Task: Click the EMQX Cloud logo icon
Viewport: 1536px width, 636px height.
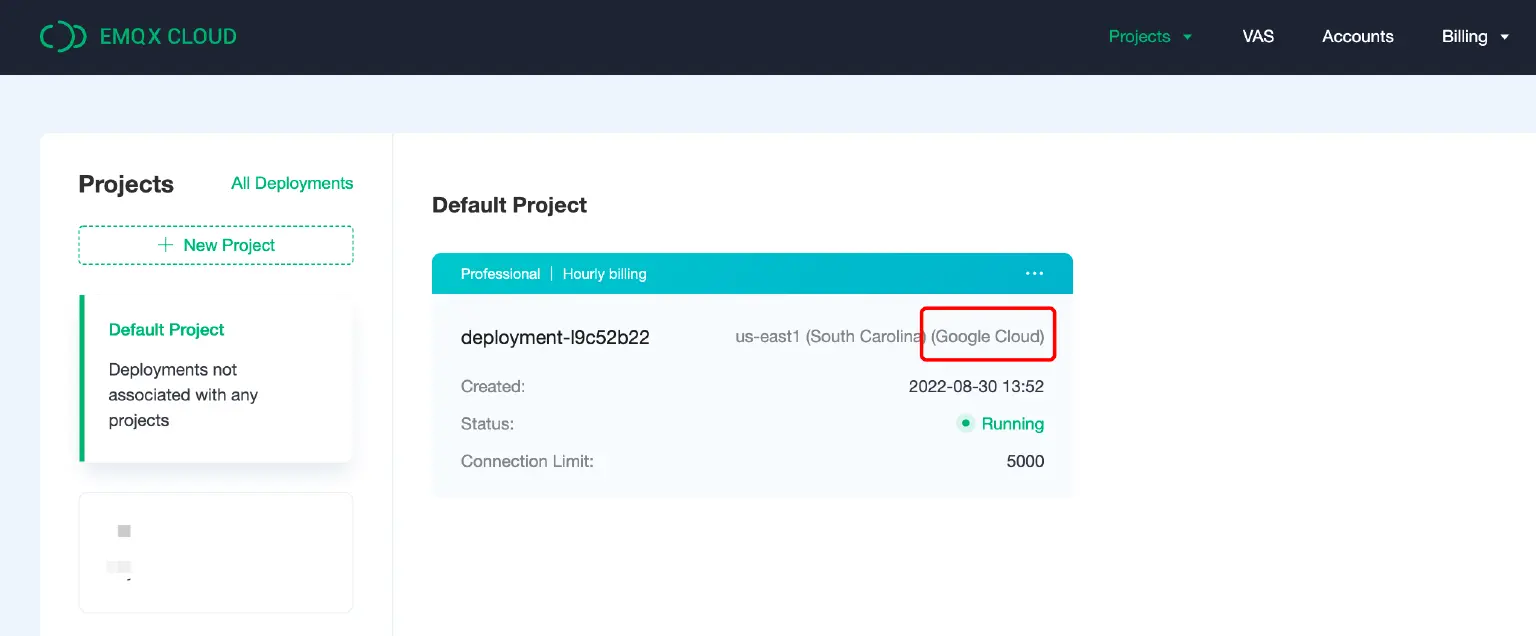Action: [62, 37]
